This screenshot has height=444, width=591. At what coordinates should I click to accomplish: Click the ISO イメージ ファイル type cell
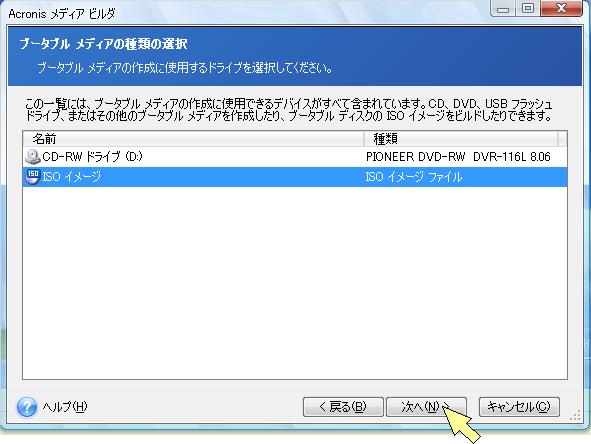coord(414,177)
